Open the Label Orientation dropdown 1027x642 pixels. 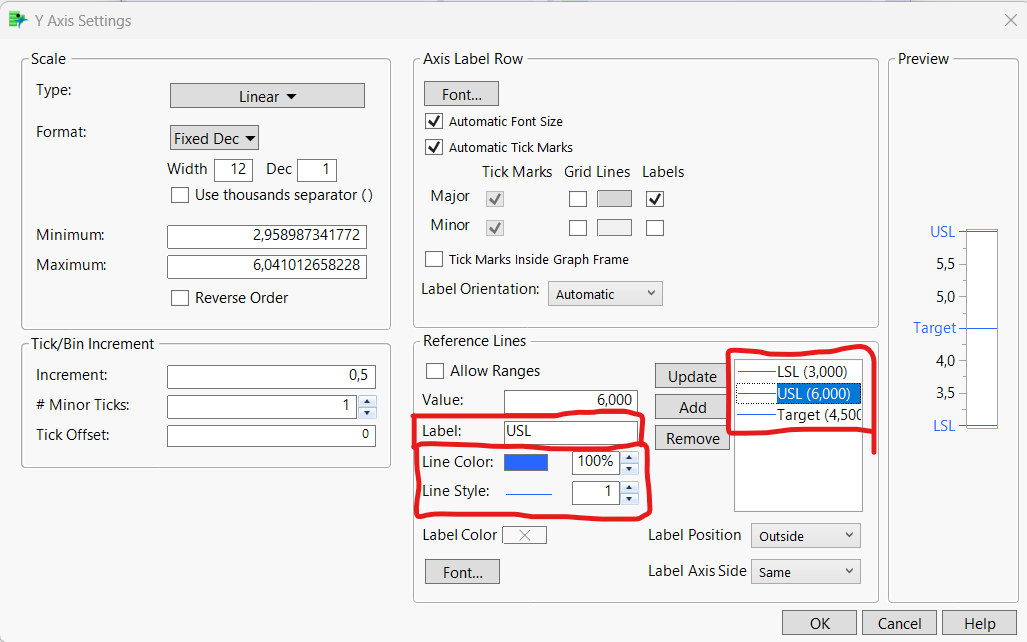[604, 293]
